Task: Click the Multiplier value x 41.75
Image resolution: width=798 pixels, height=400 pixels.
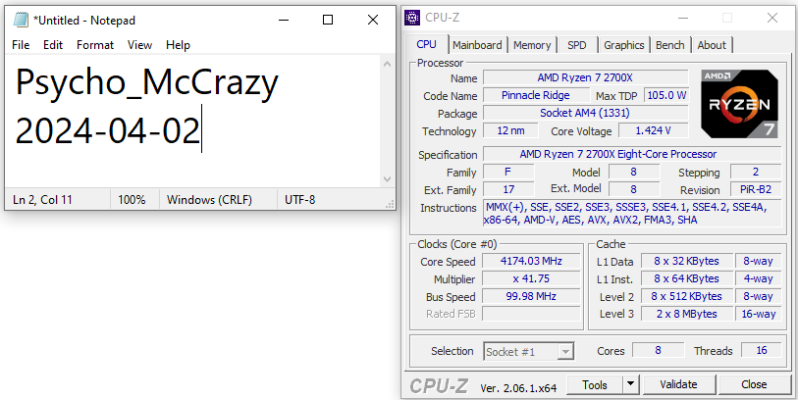Action: click(531, 279)
